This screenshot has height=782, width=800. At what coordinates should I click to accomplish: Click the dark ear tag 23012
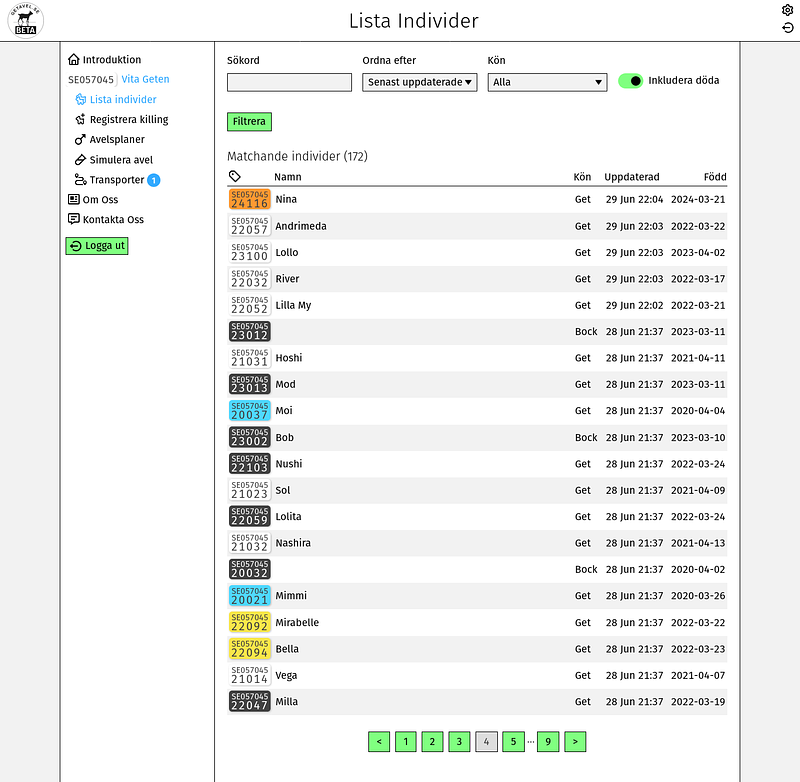(x=249, y=332)
